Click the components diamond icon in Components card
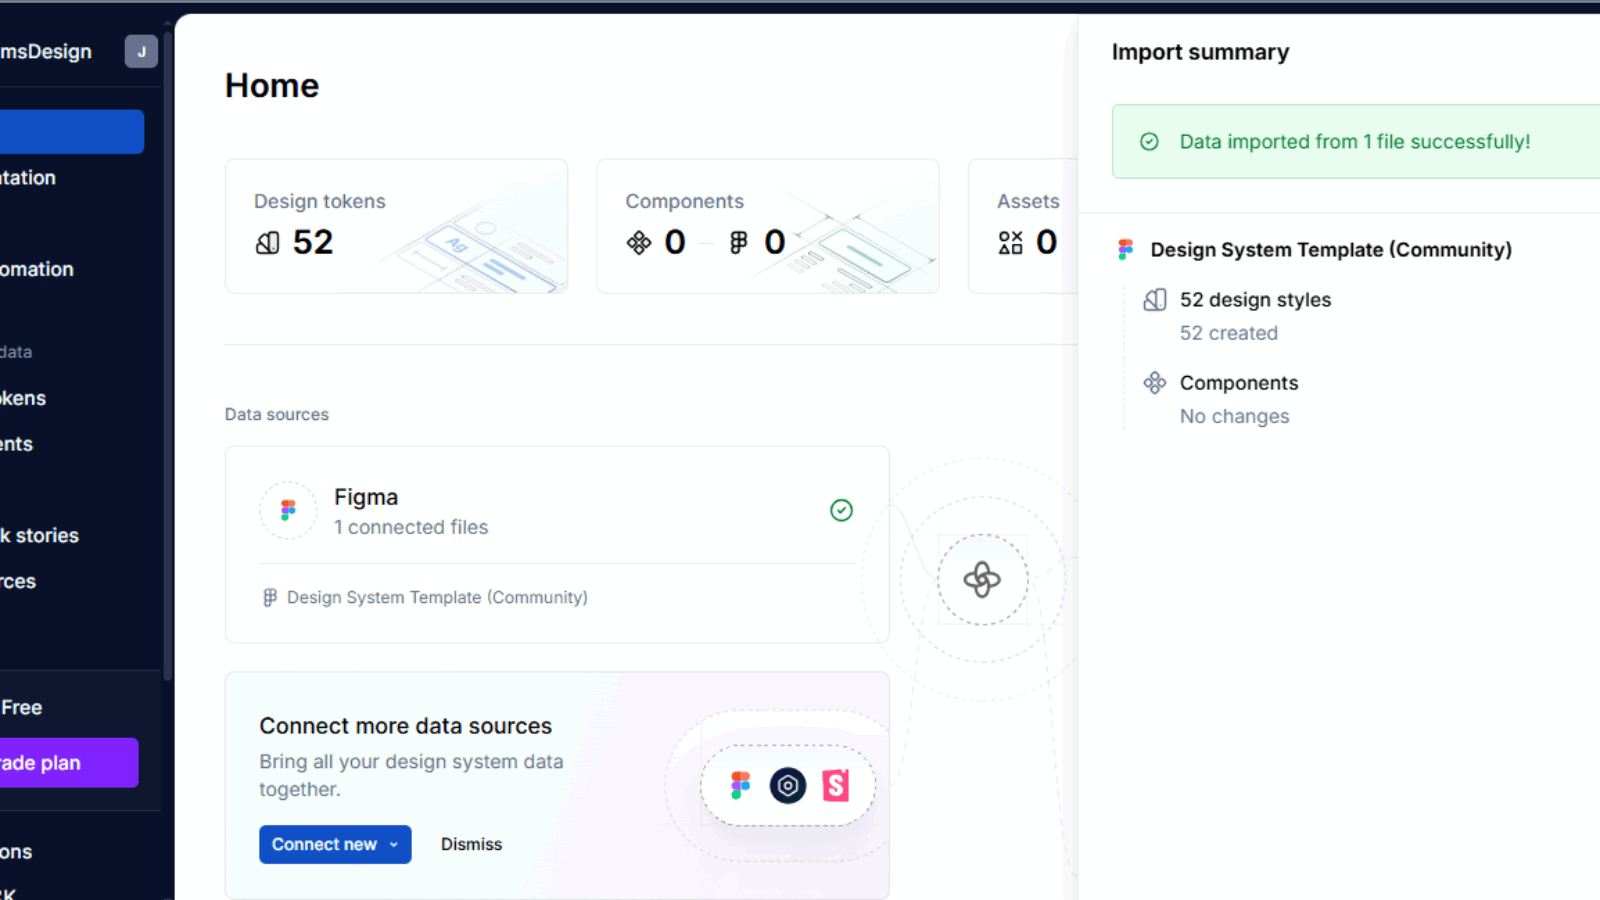 [x=639, y=243]
